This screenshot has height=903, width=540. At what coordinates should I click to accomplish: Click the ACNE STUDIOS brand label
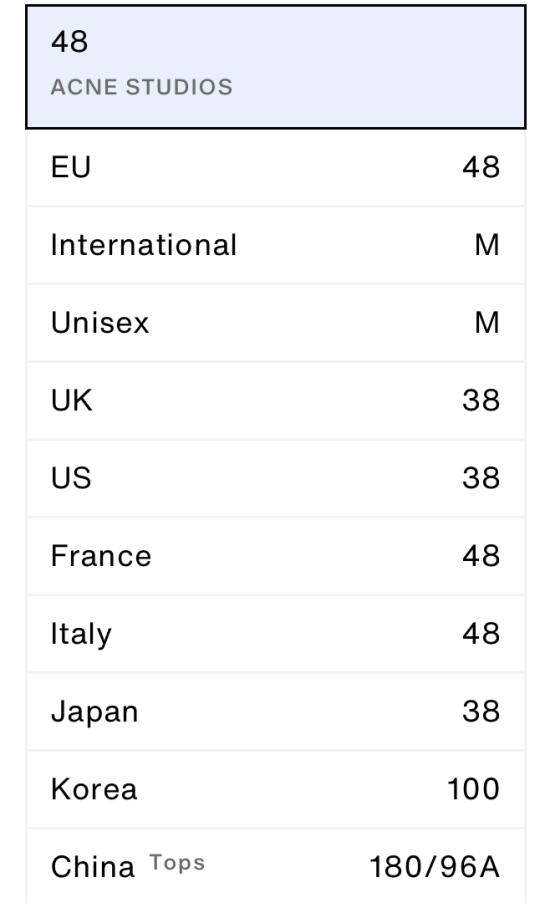pyautogui.click(x=142, y=87)
